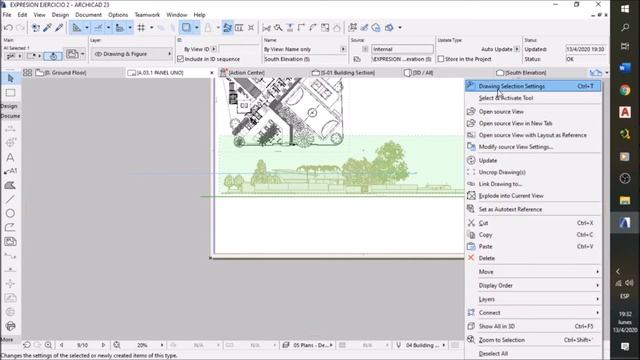Choose Explode into Current View
Screen dimensions: 640x360
coord(533,196)
